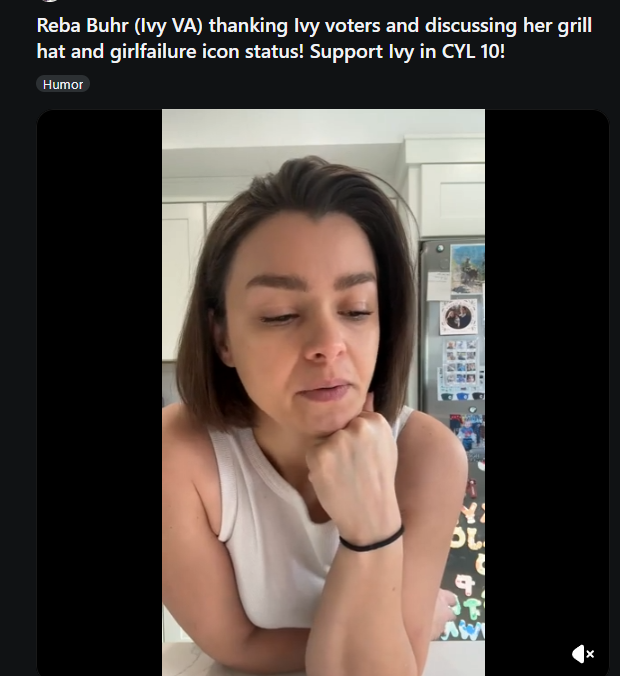The width and height of the screenshot is (620, 676).
Task: Open the post title about Reba Buhr
Action: 314,38
